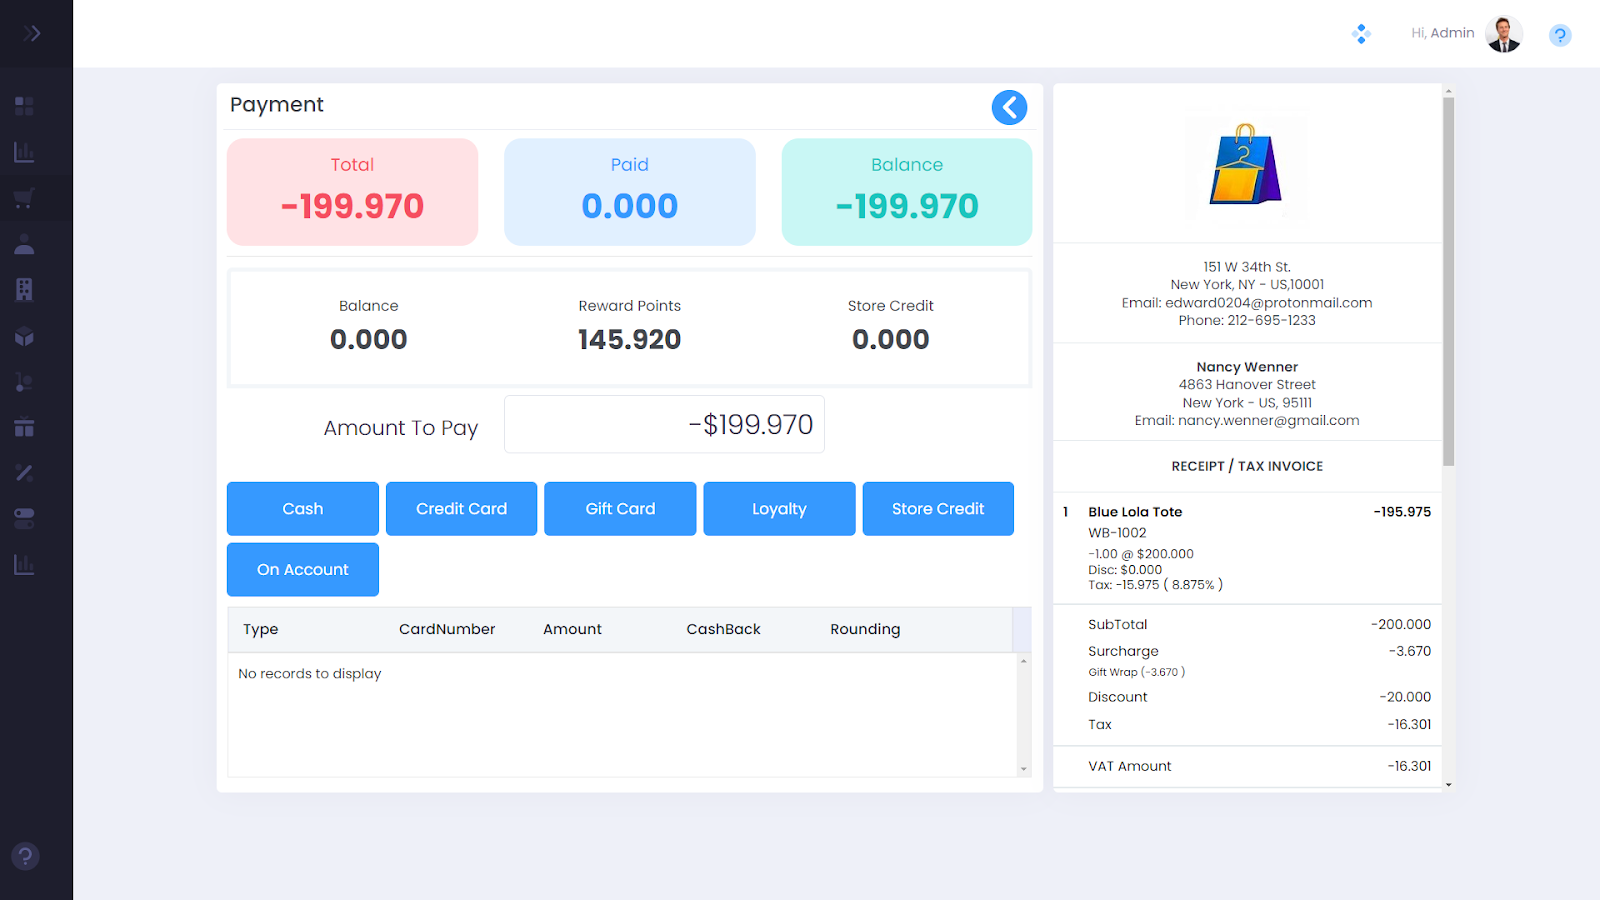Select the building icon in sidebar
Viewport: 1600px width, 900px height.
click(x=24, y=290)
